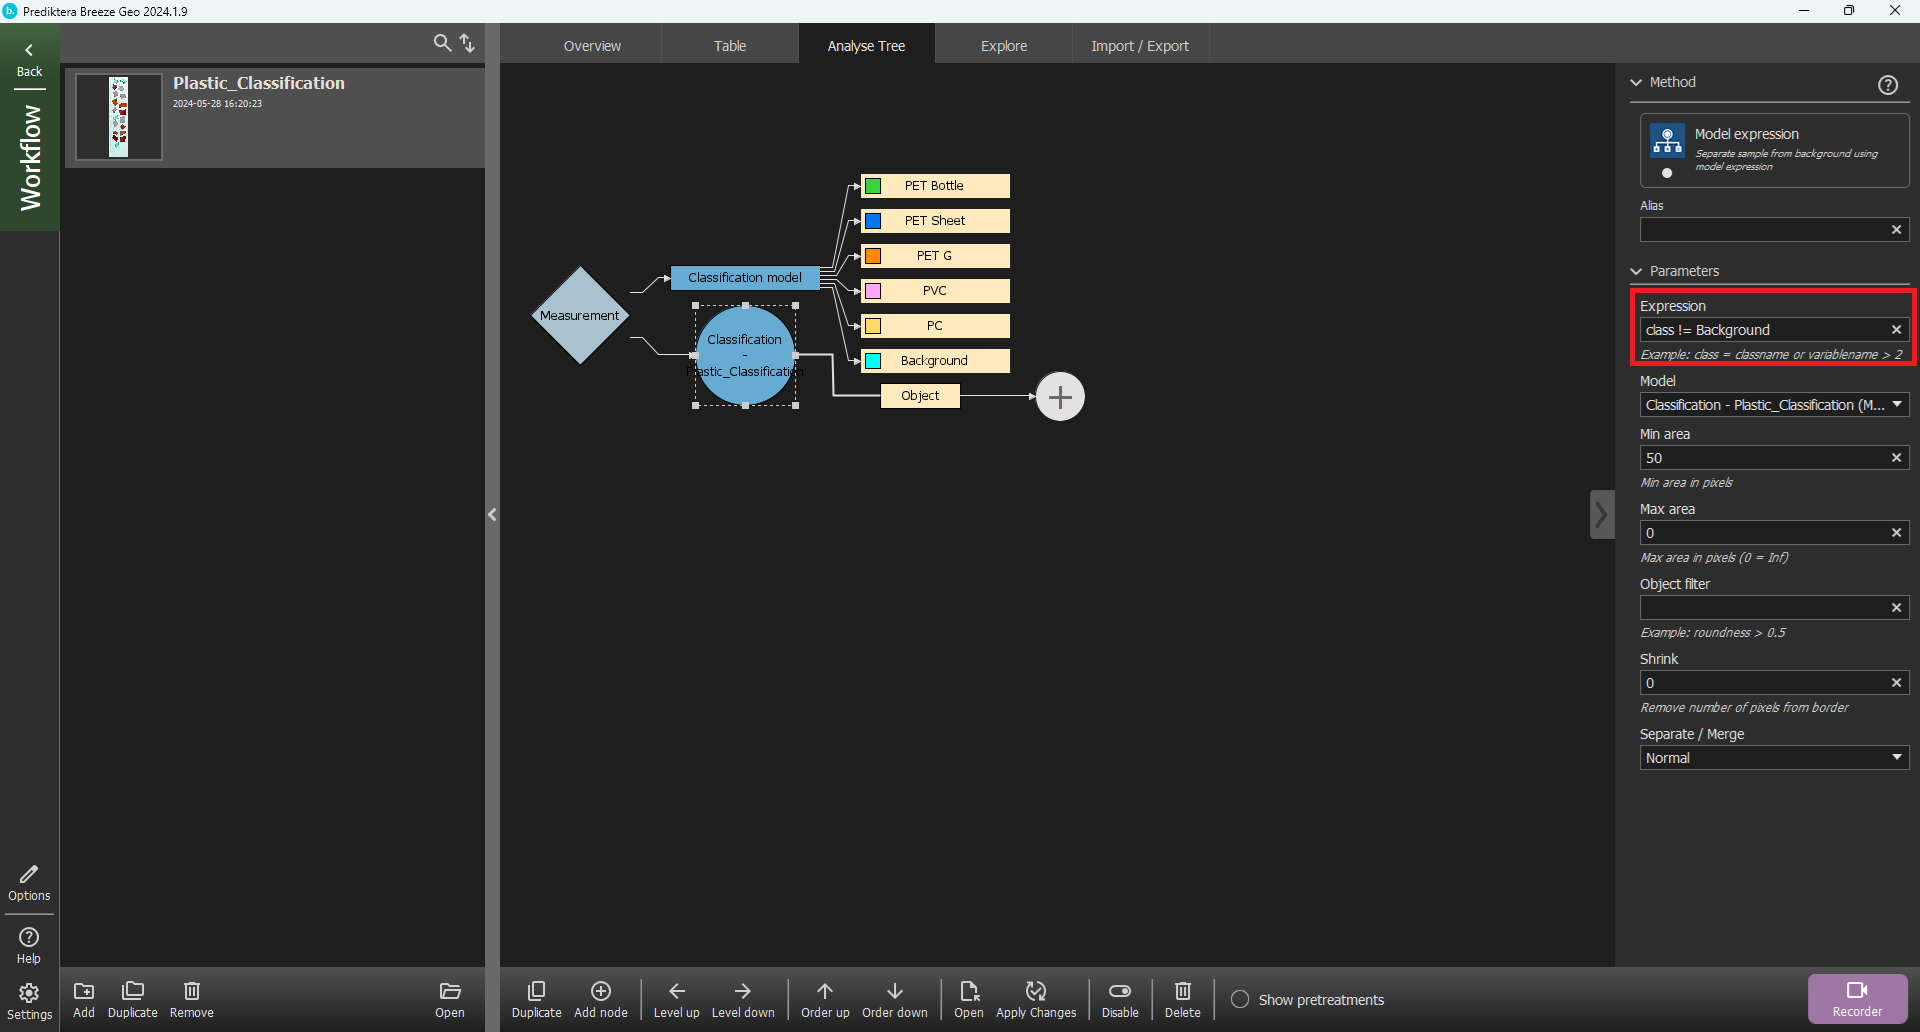Image resolution: width=1920 pixels, height=1032 pixels.
Task: Disable the selected node
Action: pos(1119,991)
